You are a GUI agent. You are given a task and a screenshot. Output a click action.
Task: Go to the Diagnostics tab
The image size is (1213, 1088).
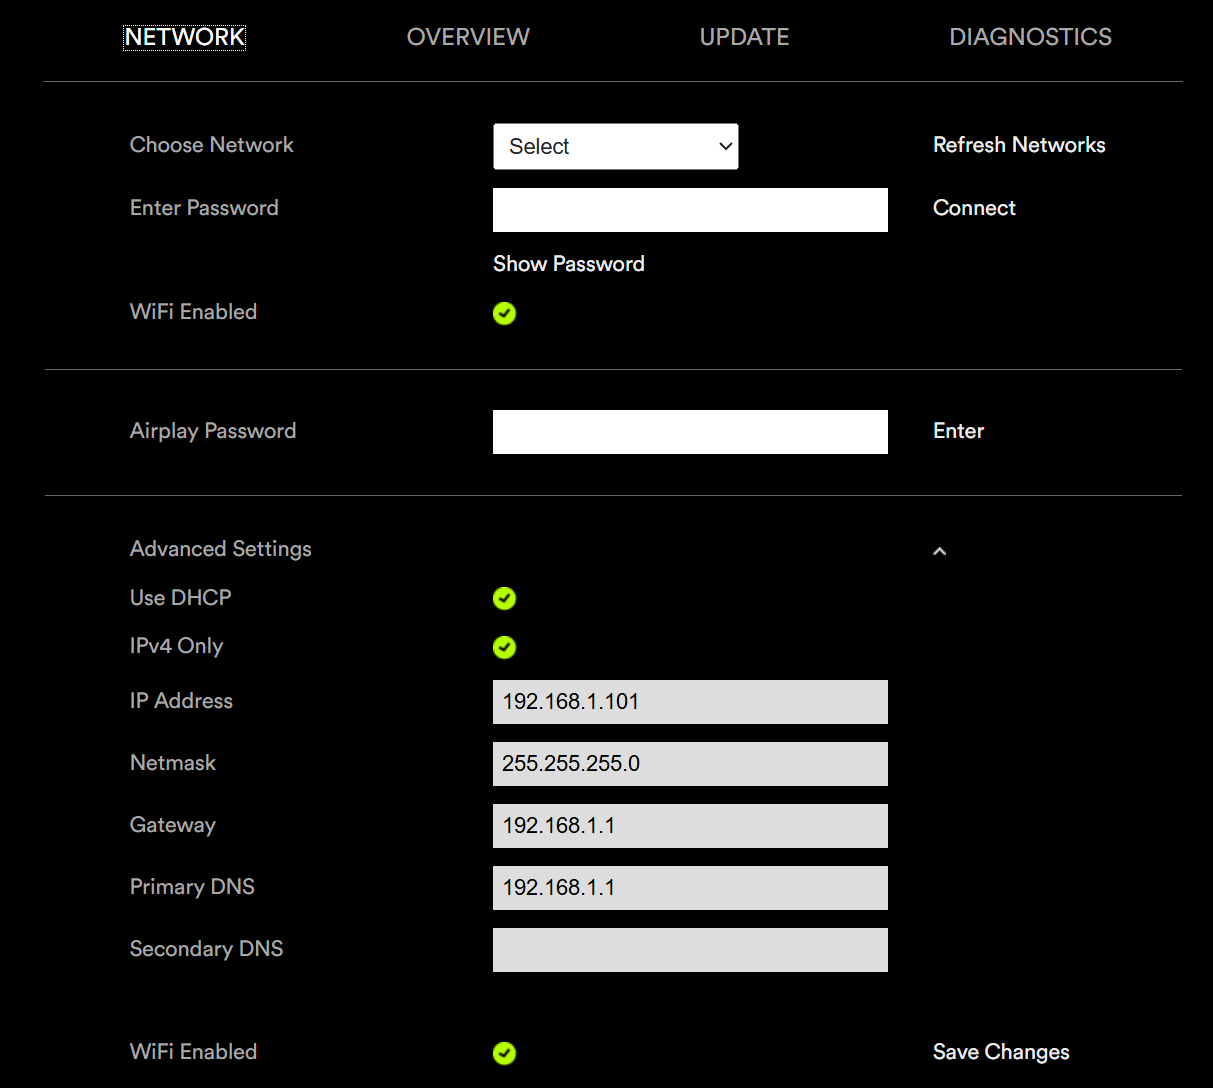point(1030,37)
